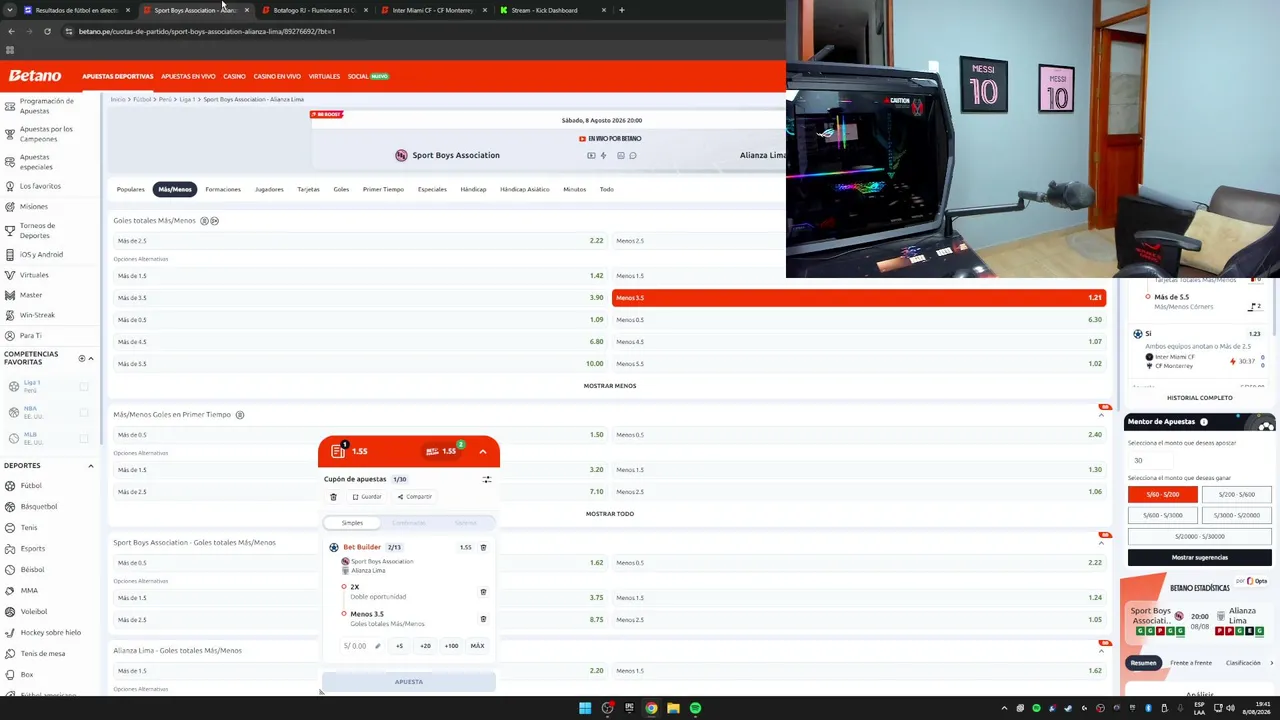Select the Básquetbol sport
Screen dimensions: 1280x720
click(x=38, y=507)
